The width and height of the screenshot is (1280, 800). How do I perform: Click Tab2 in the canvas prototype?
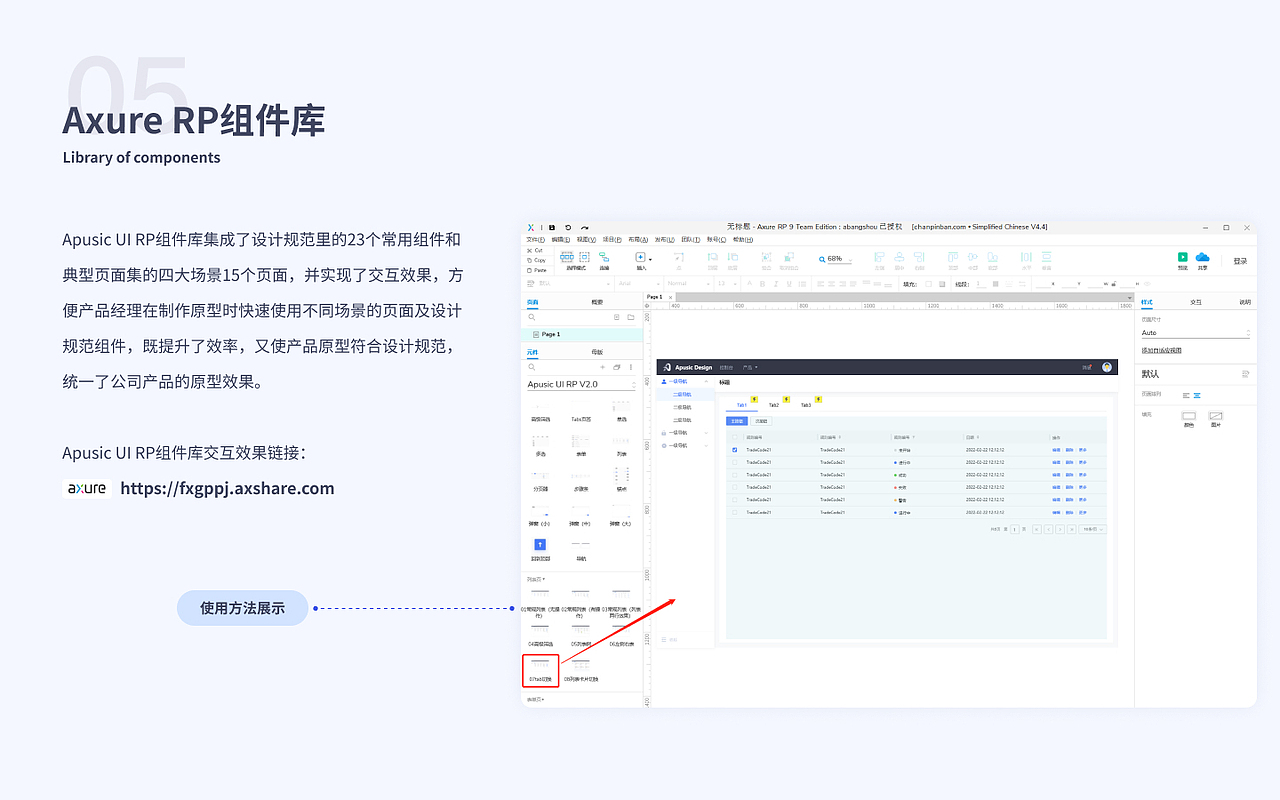click(774, 405)
